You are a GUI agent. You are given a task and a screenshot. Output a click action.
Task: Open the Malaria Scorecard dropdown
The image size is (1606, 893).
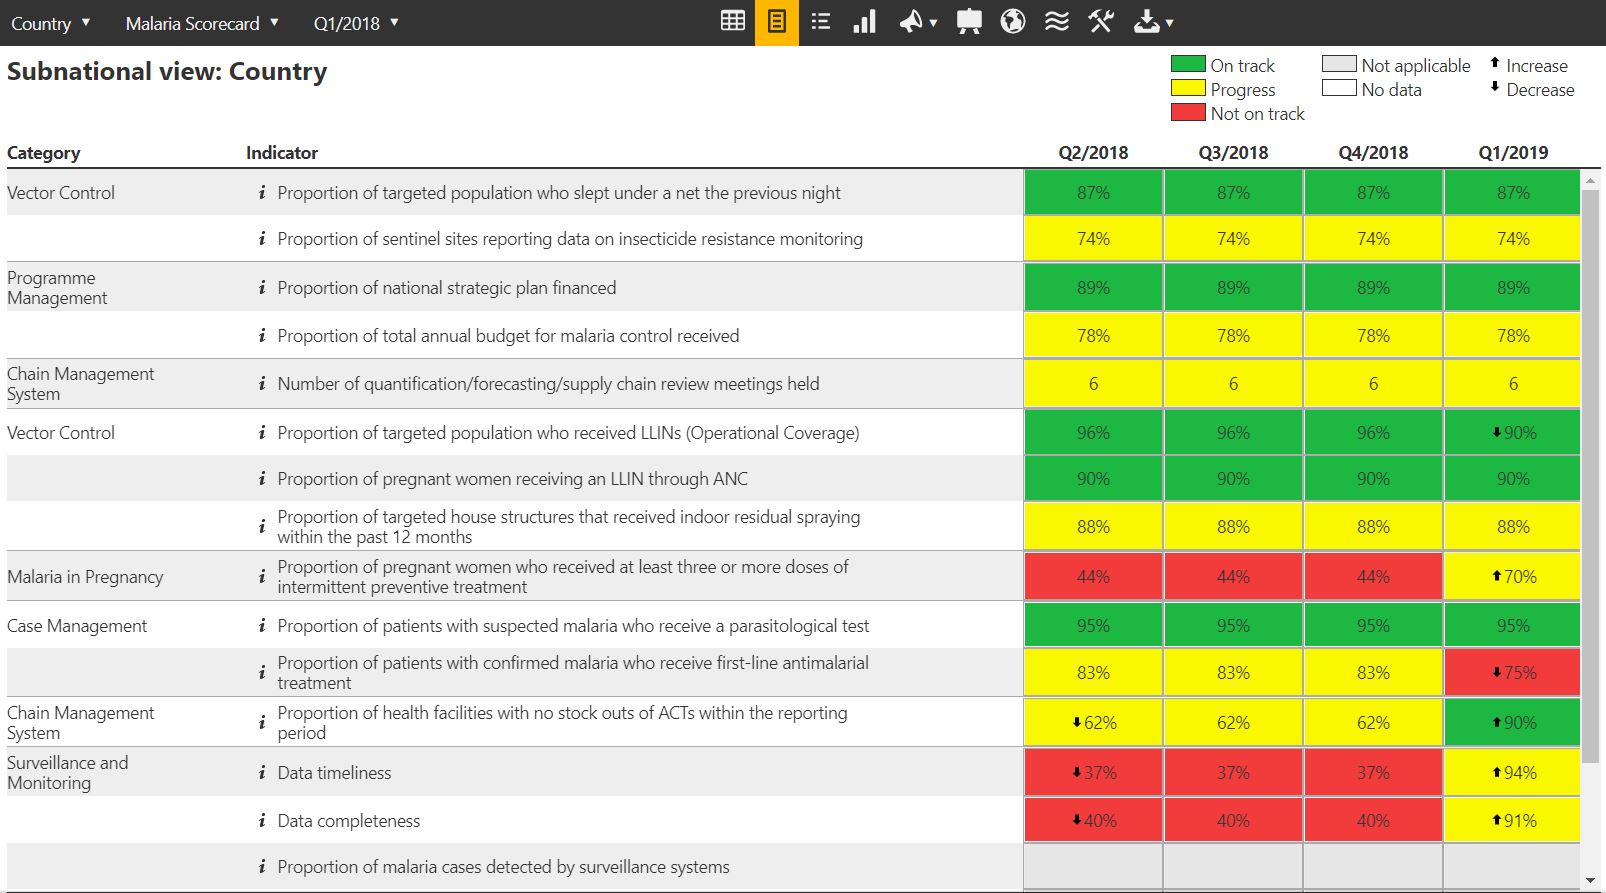coord(202,23)
